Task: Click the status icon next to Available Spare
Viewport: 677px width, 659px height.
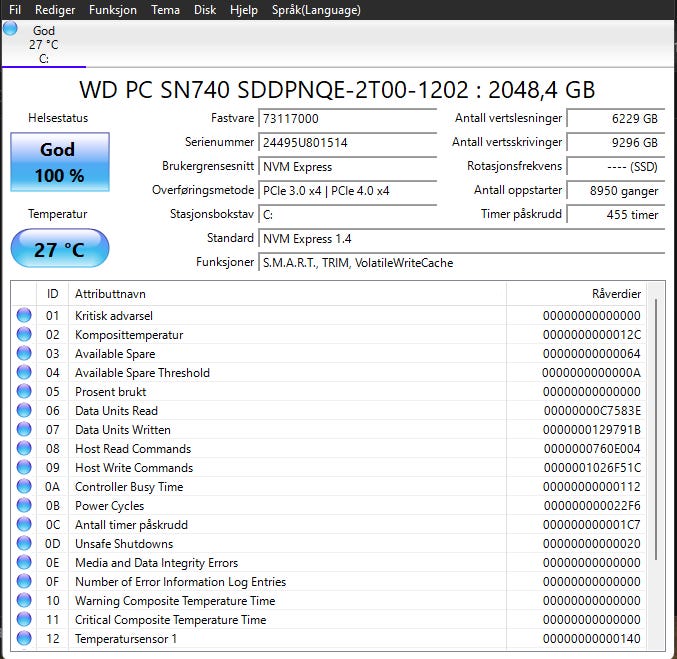Action: [x=24, y=354]
